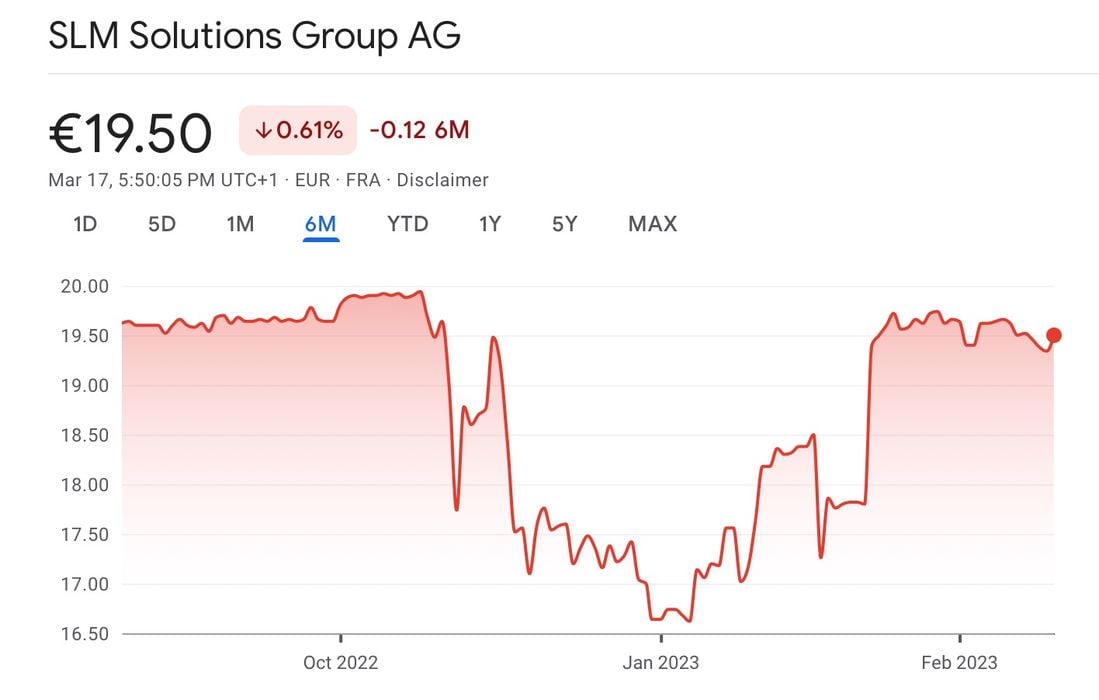Click the -0.12 6M change text
The height and width of the screenshot is (700, 1099).
[x=419, y=130]
